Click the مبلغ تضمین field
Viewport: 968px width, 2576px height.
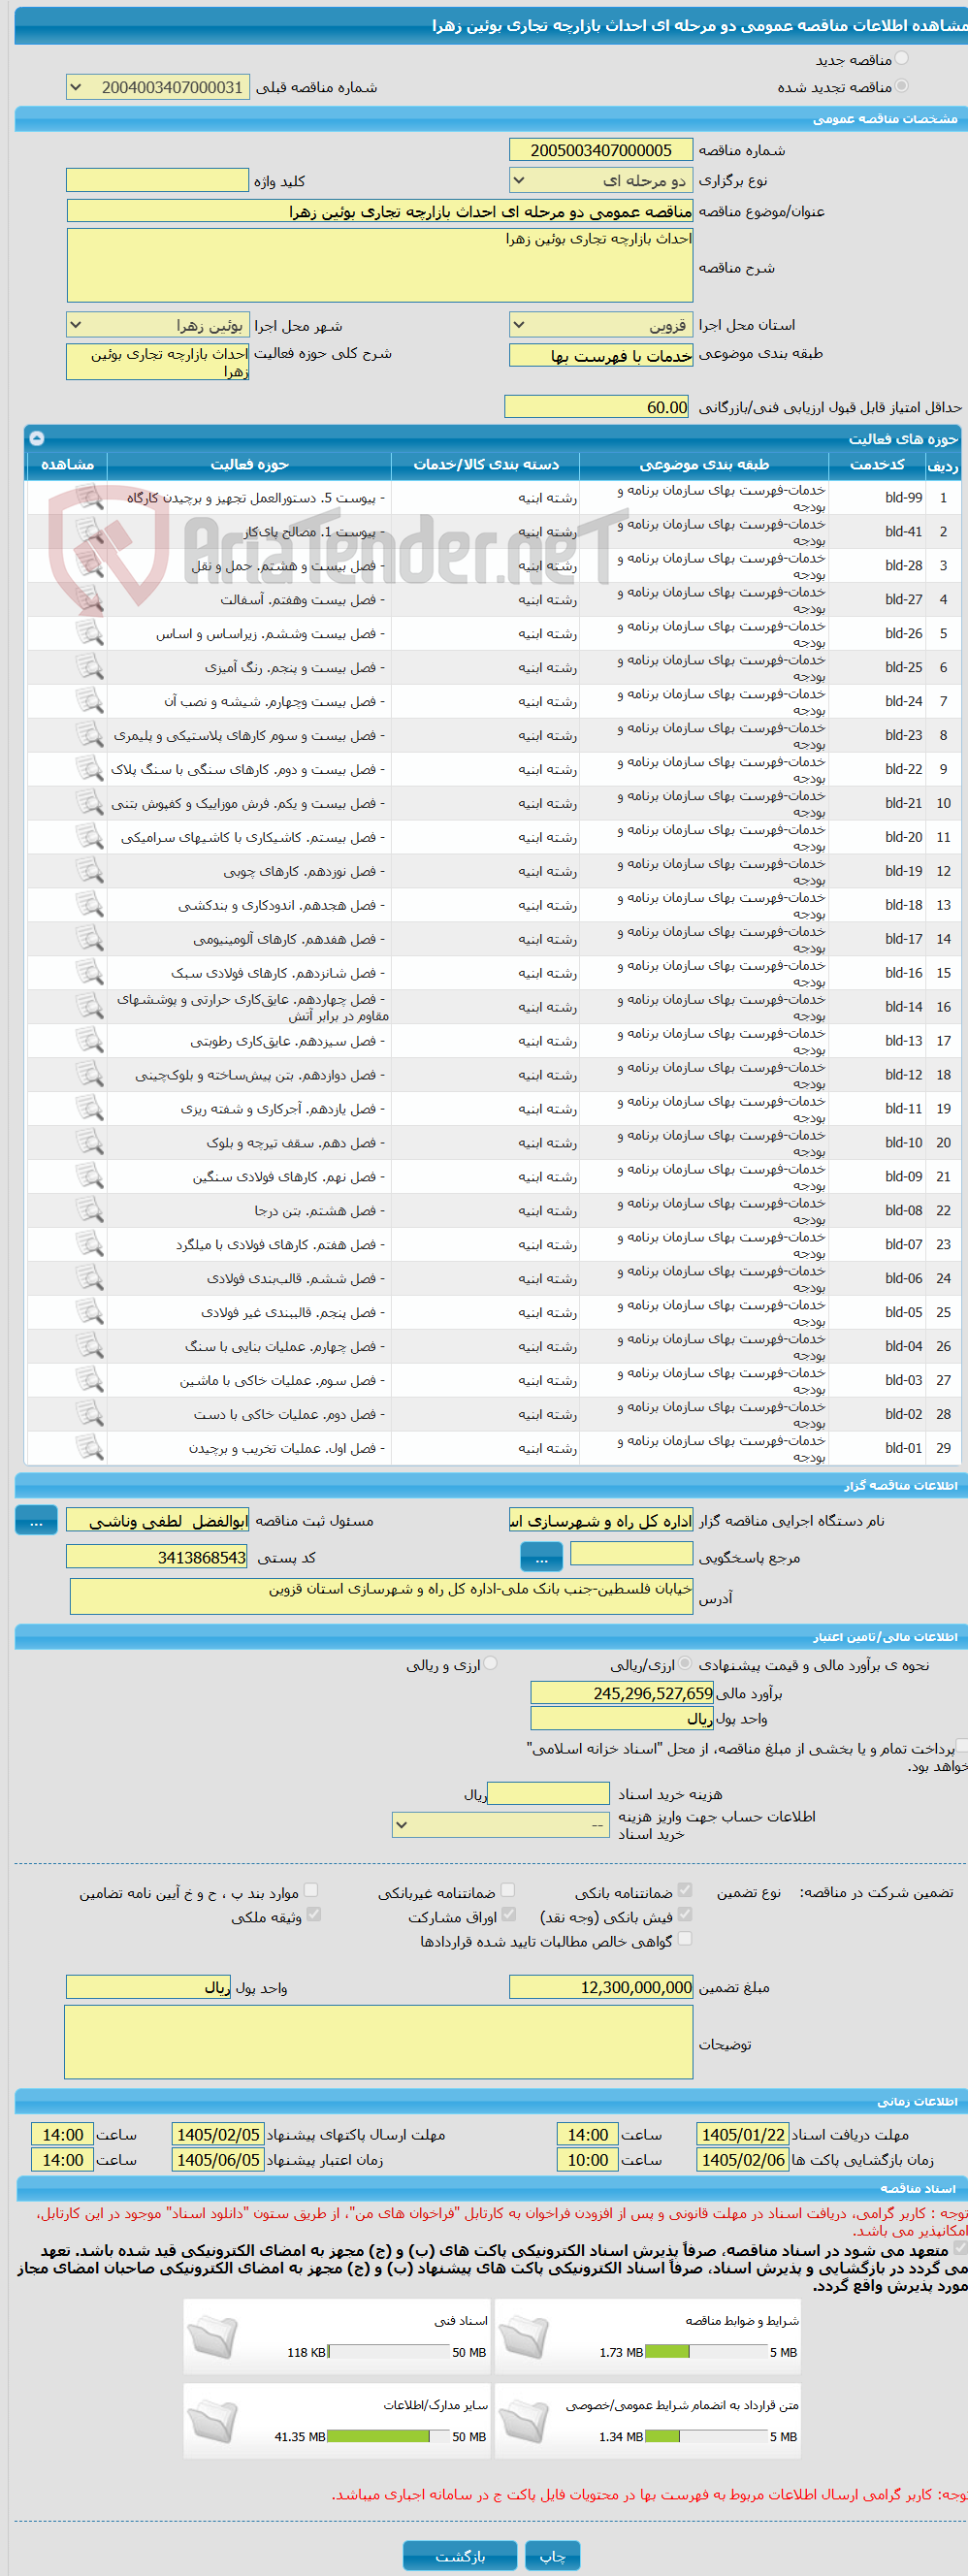tap(601, 1987)
